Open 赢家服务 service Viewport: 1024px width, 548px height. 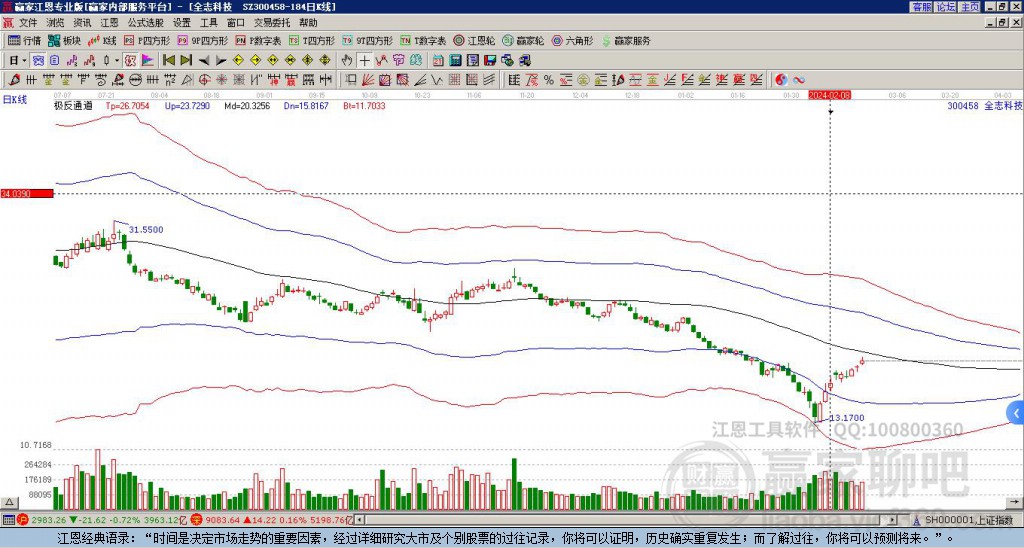click(626, 40)
